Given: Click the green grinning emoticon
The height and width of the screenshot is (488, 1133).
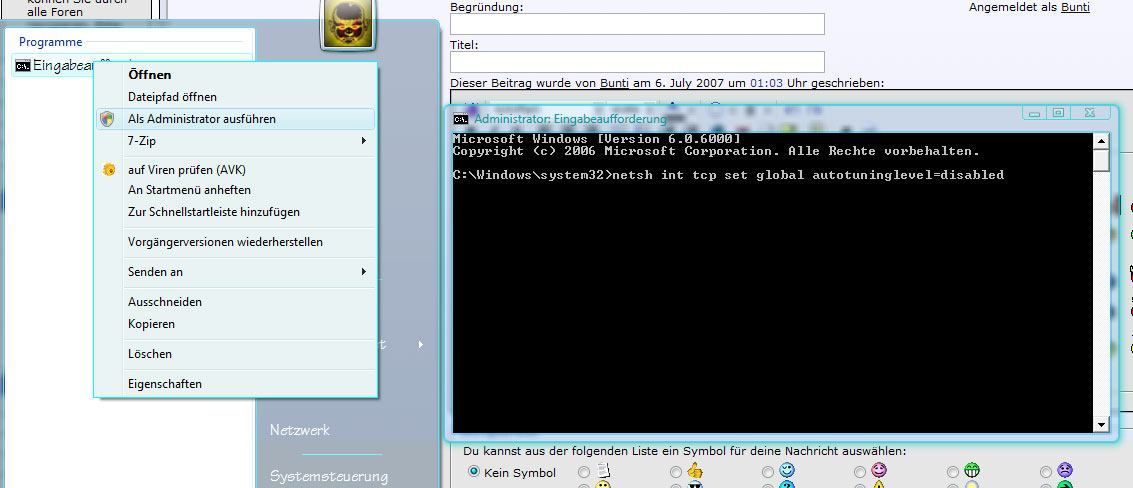Looking at the screenshot, I should point(972,471).
